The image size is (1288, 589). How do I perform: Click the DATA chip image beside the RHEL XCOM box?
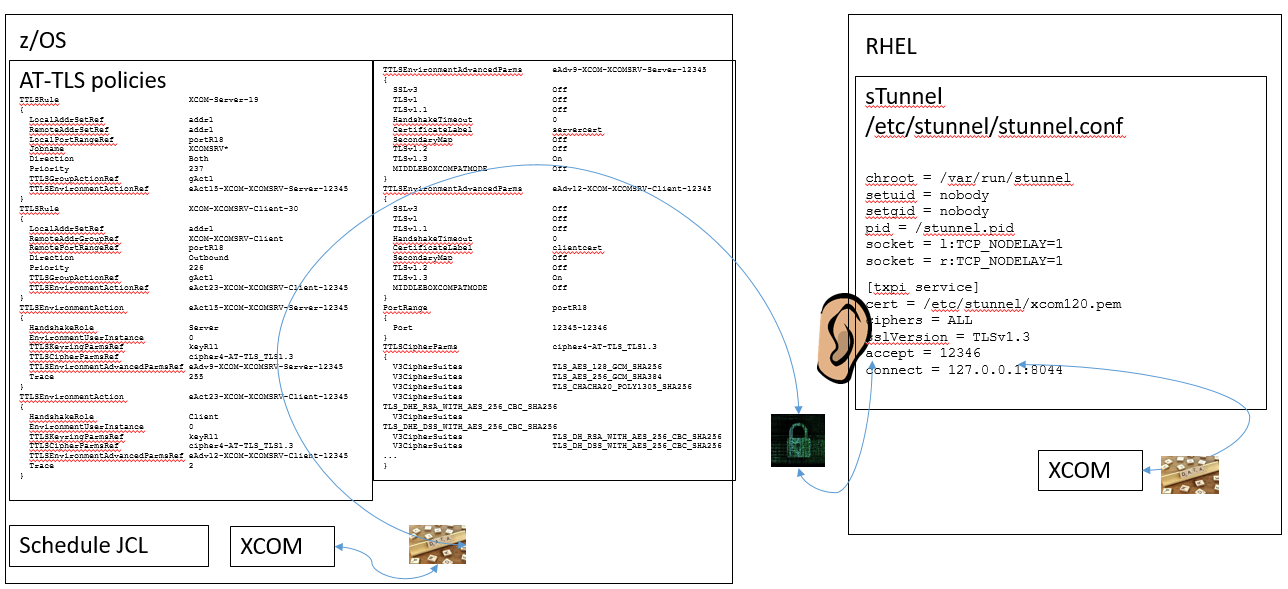(1191, 475)
